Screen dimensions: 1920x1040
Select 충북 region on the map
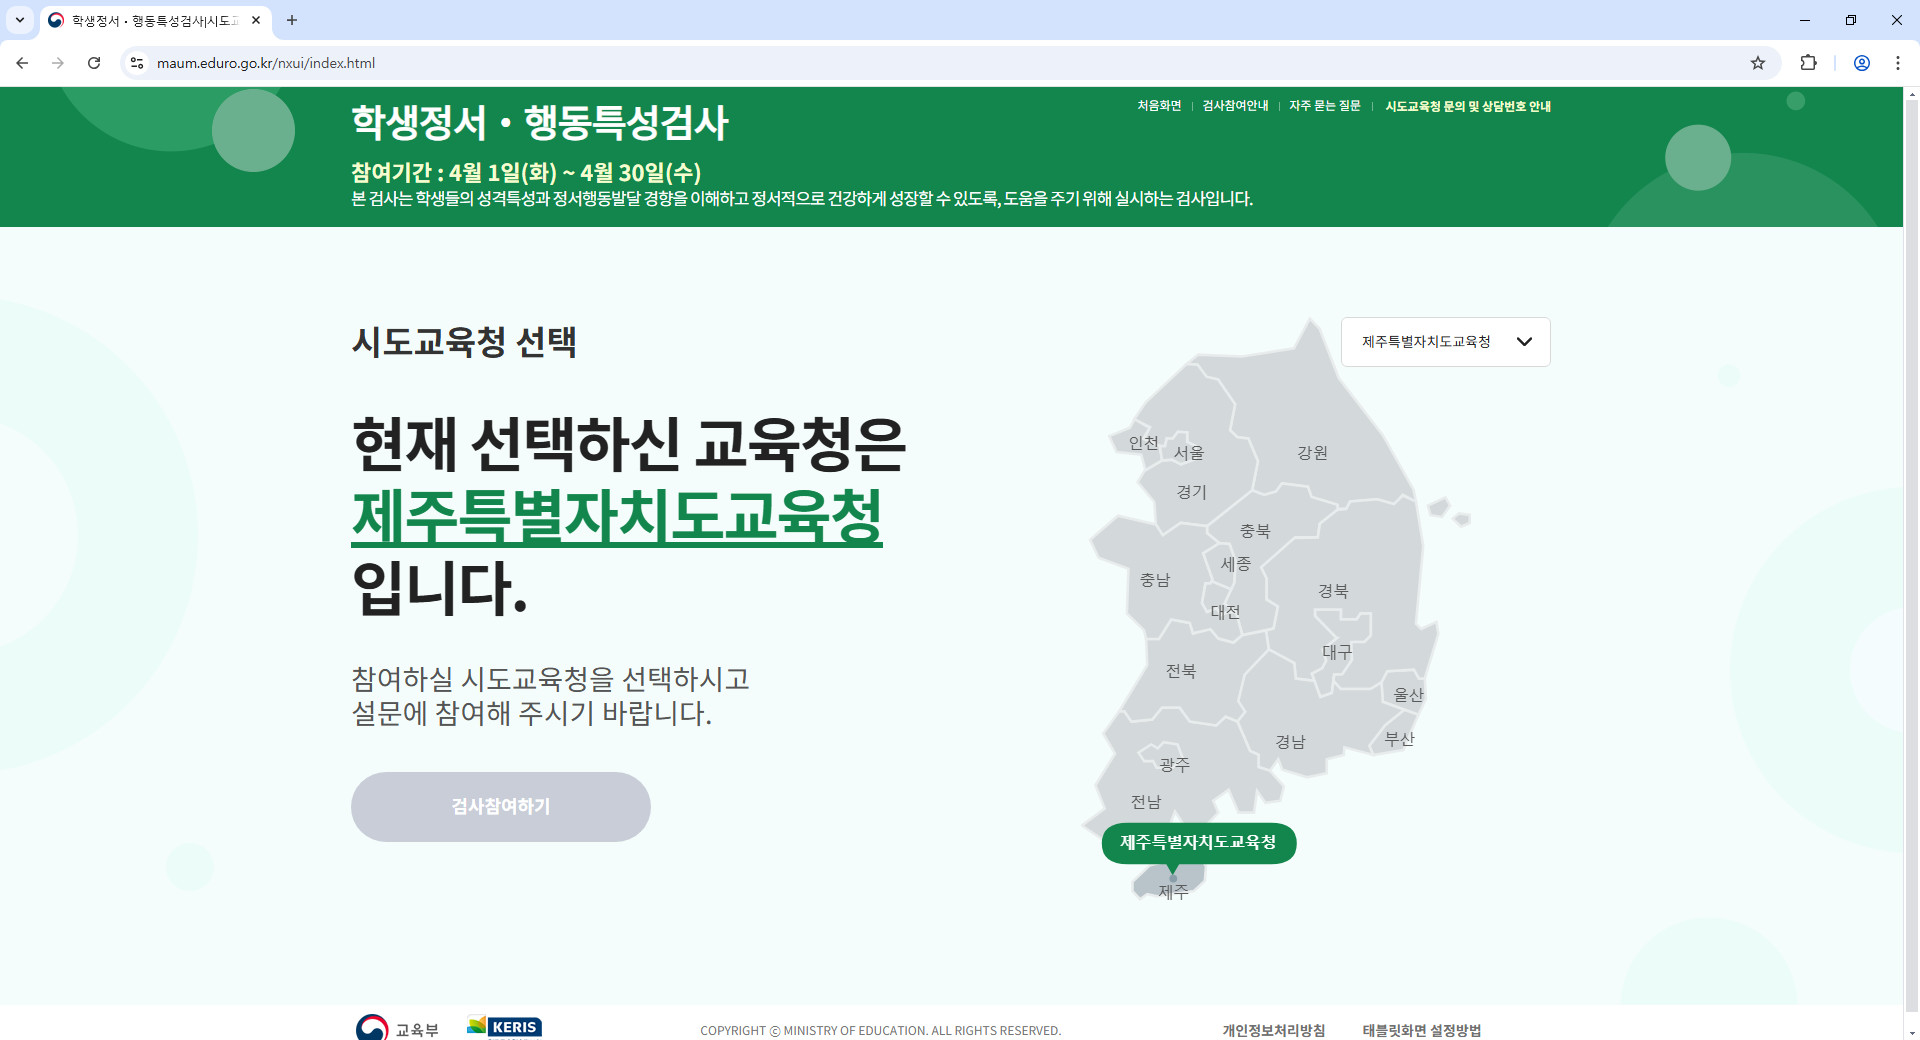pos(1255,531)
